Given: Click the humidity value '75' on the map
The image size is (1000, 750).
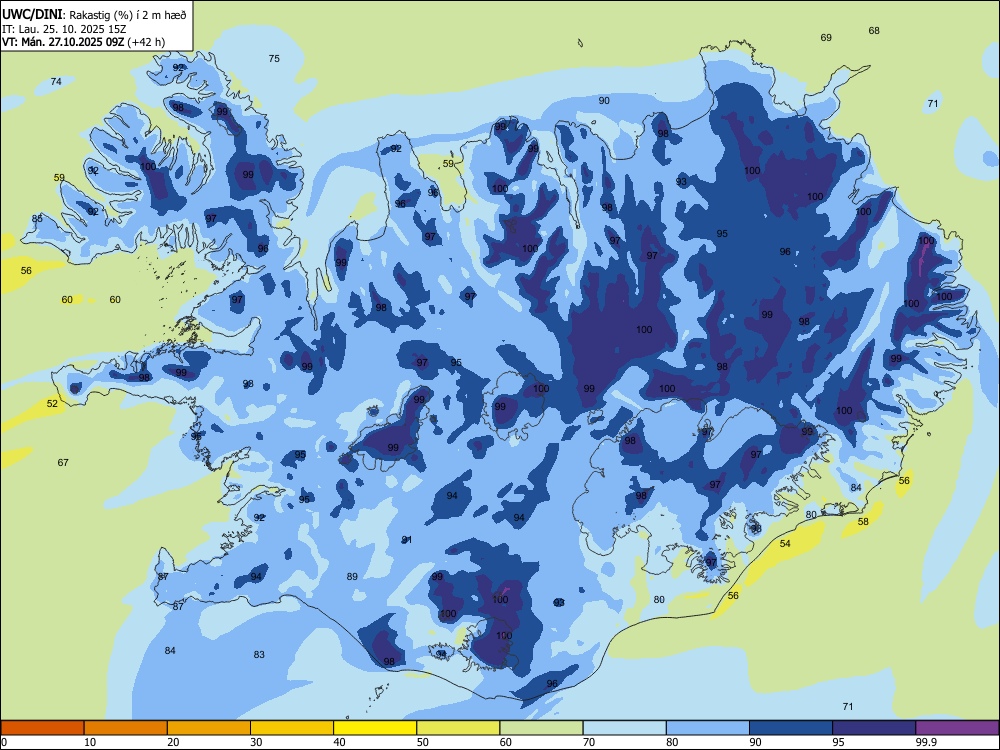Looking at the screenshot, I should (x=274, y=58).
